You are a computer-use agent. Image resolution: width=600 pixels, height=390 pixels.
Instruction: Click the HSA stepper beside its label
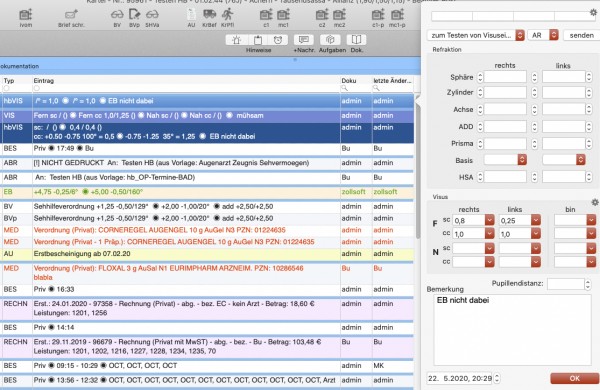(480, 177)
